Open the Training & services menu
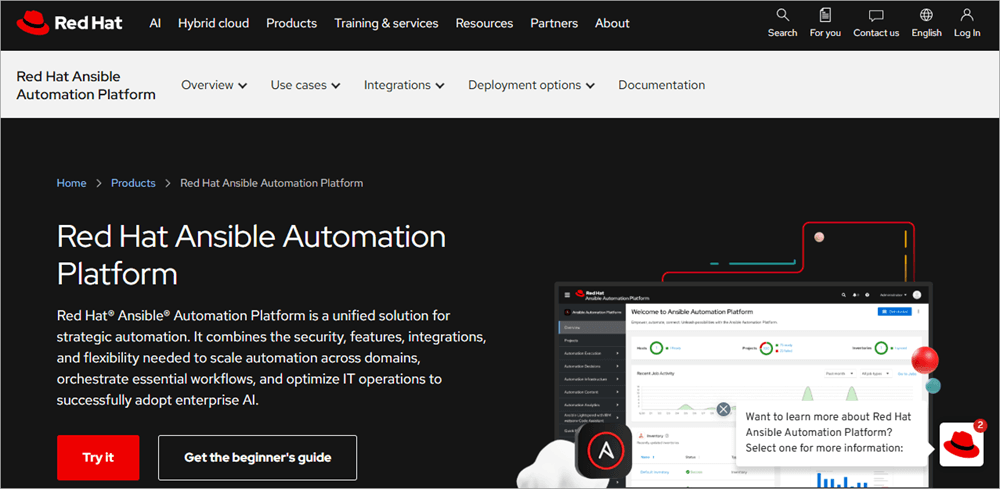Screen dimensions: 1000x490 tap(386, 24)
